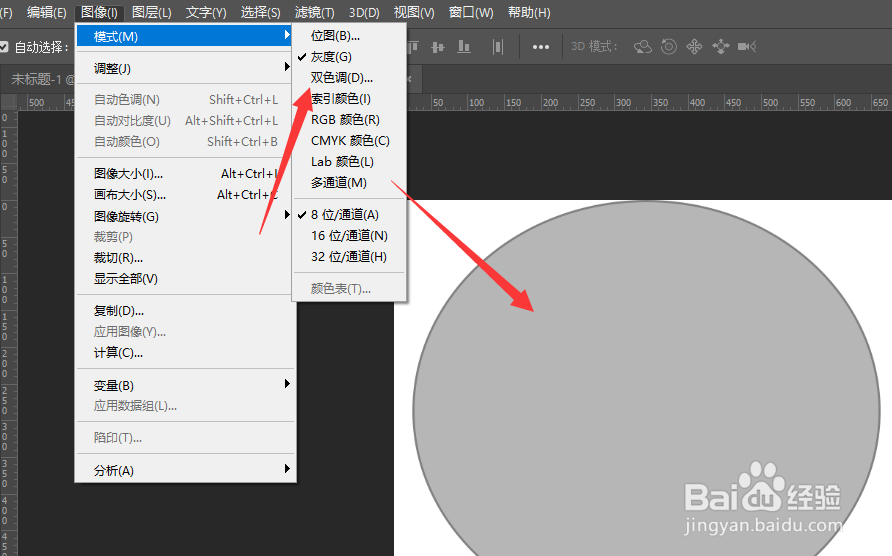This screenshot has width=892, height=556.
Task: Click 显示全部(V) menu entry
Action: pyautogui.click(x=185, y=279)
